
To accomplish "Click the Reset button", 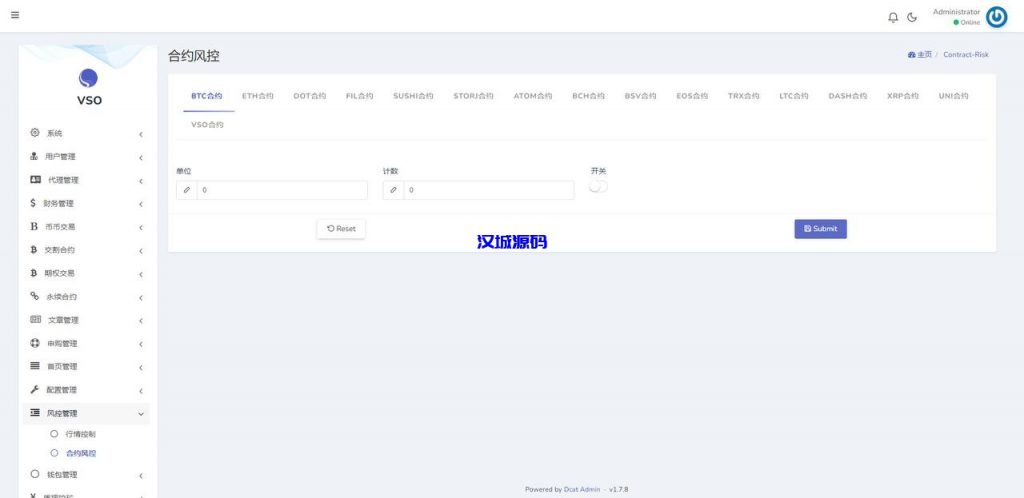I will pyautogui.click(x=341, y=229).
